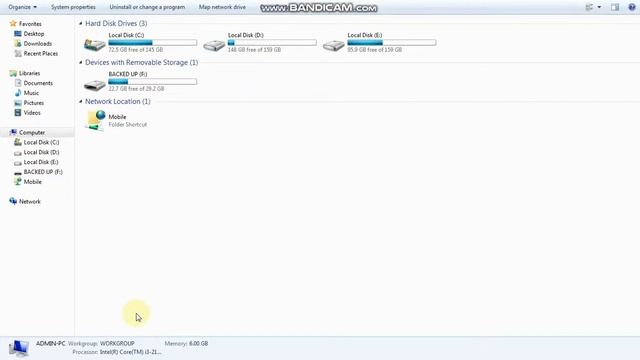
Task: Open Documents library
Action: click(x=38, y=83)
